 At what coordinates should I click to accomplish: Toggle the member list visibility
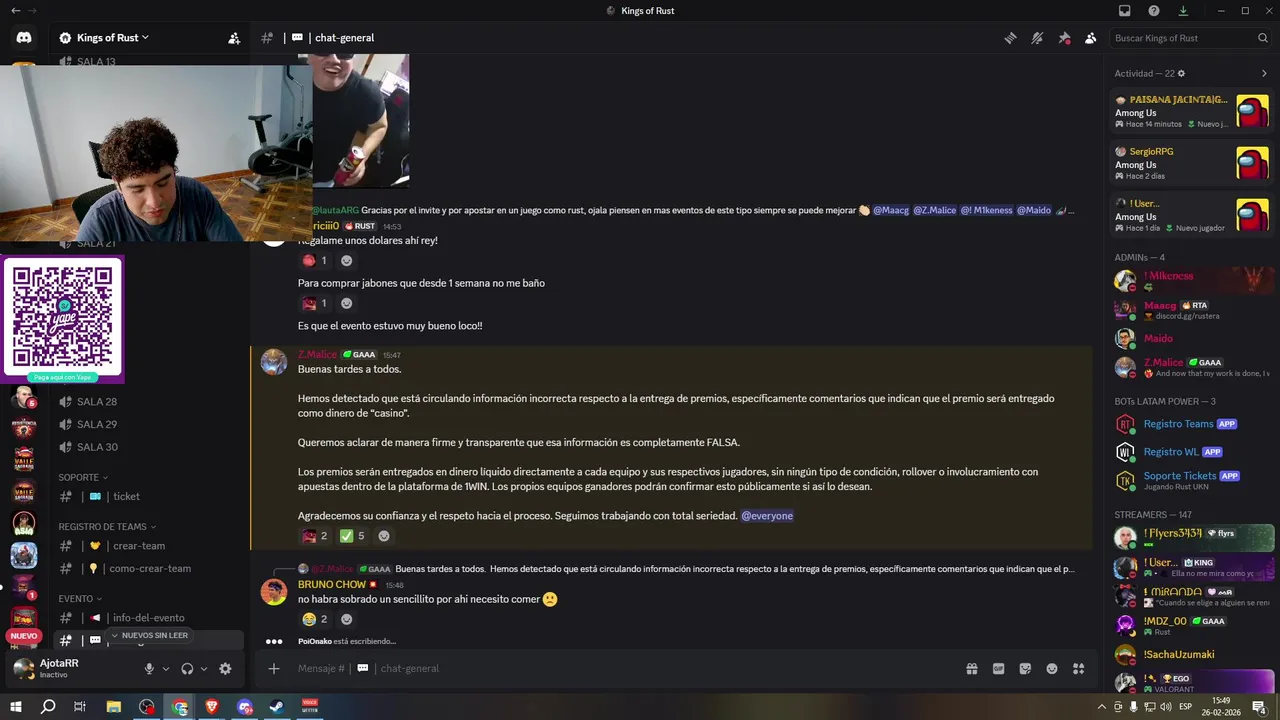1090,38
